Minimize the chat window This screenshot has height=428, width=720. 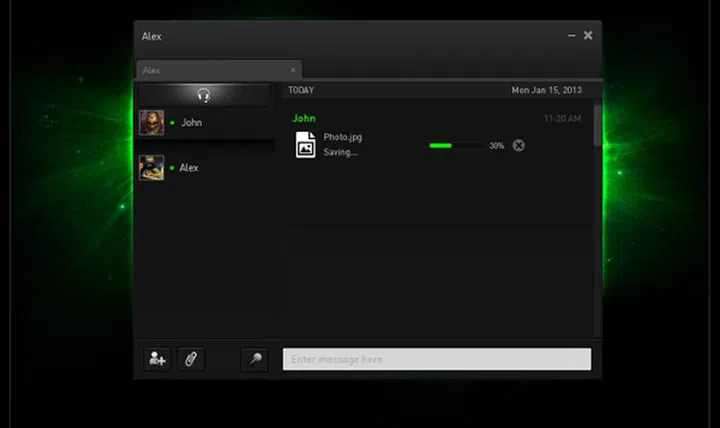pyautogui.click(x=572, y=36)
